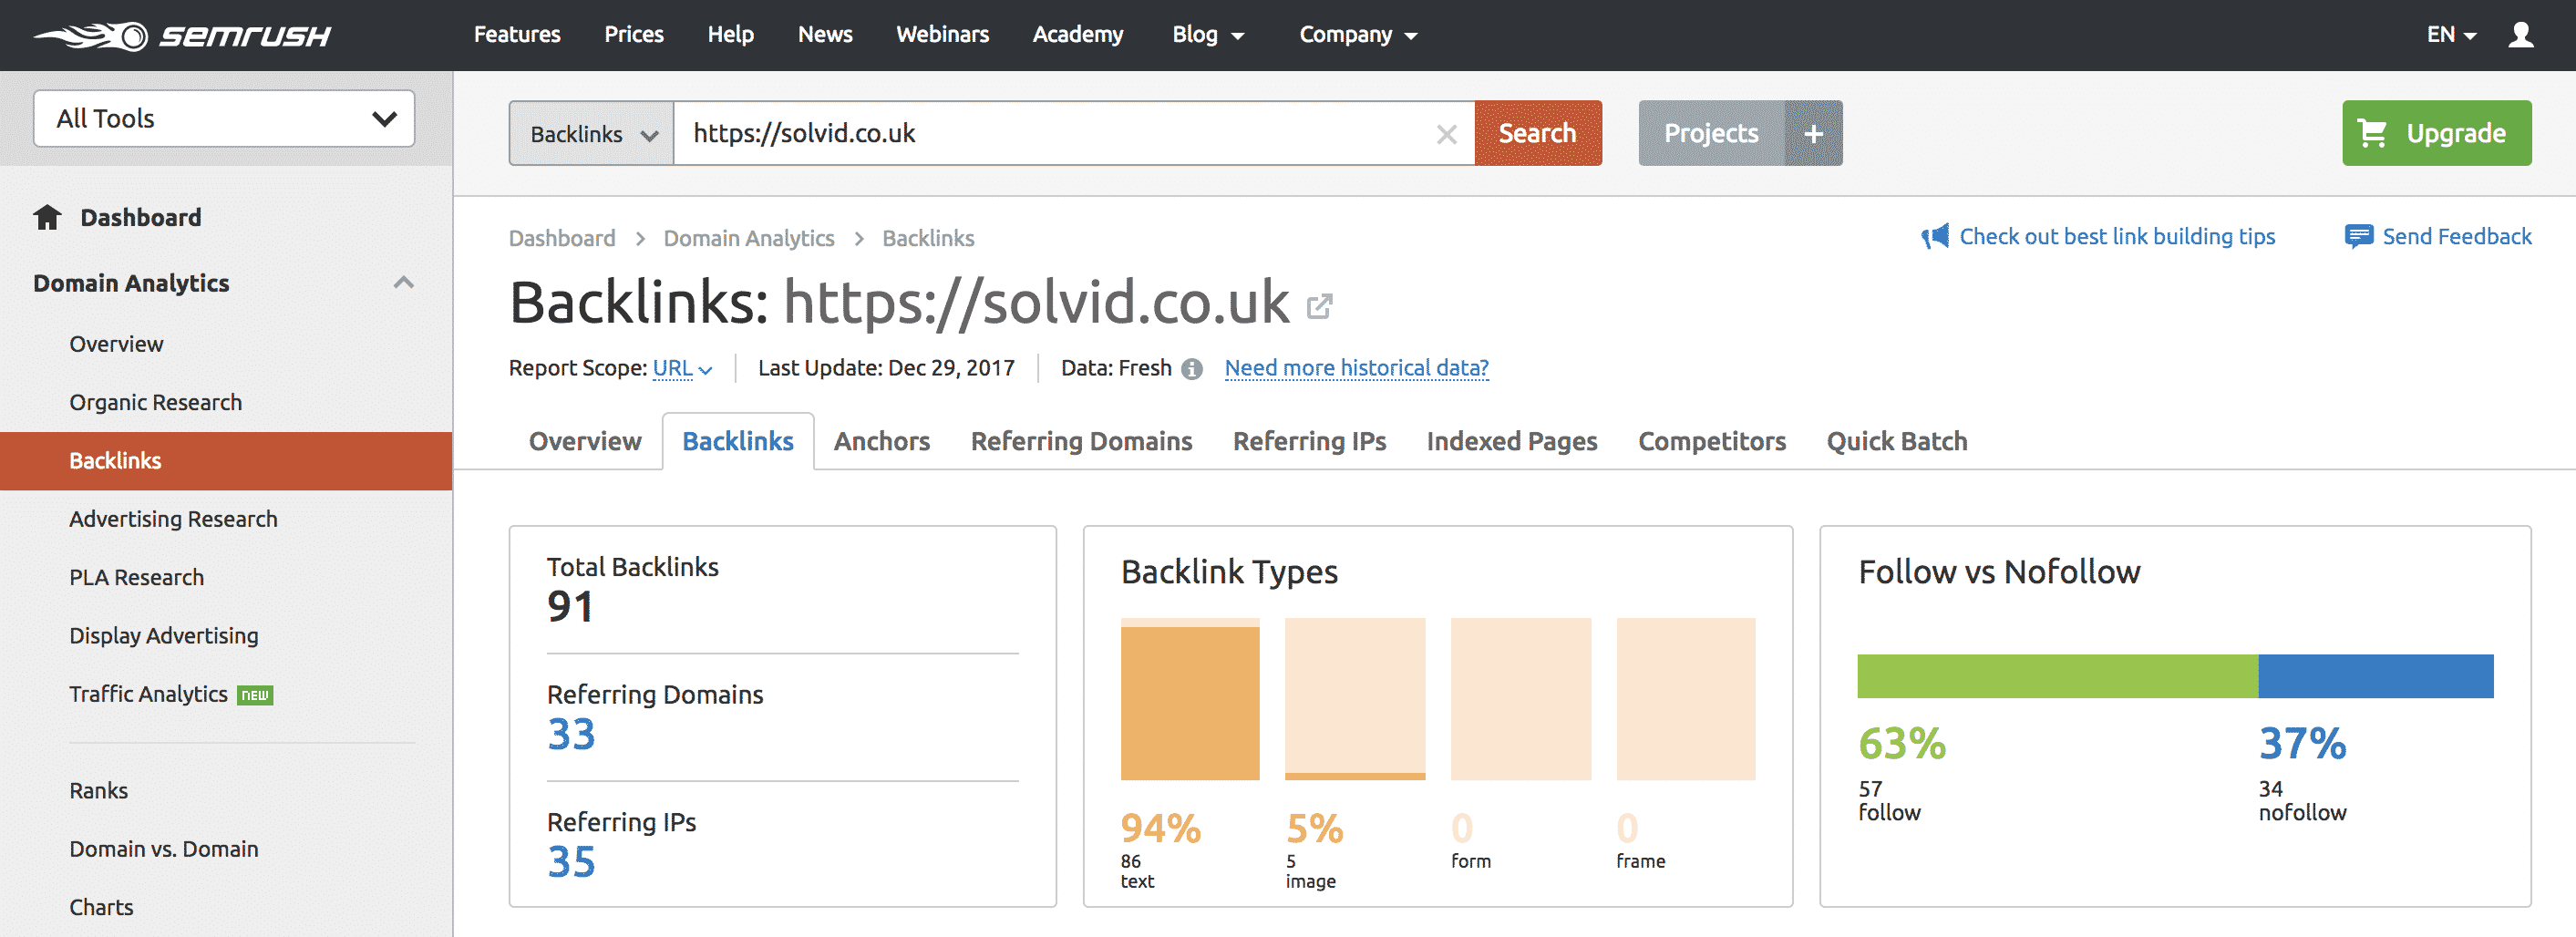Viewport: 2576px width, 937px height.
Task: Switch to the Referring Domains tab
Action: pos(1081,441)
